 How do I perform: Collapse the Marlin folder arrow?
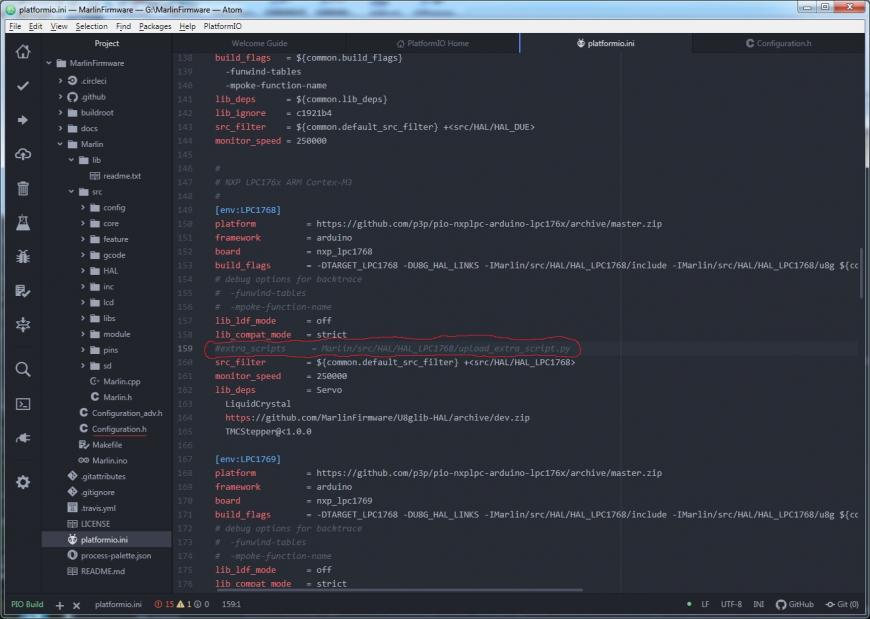pyautogui.click(x=60, y=144)
